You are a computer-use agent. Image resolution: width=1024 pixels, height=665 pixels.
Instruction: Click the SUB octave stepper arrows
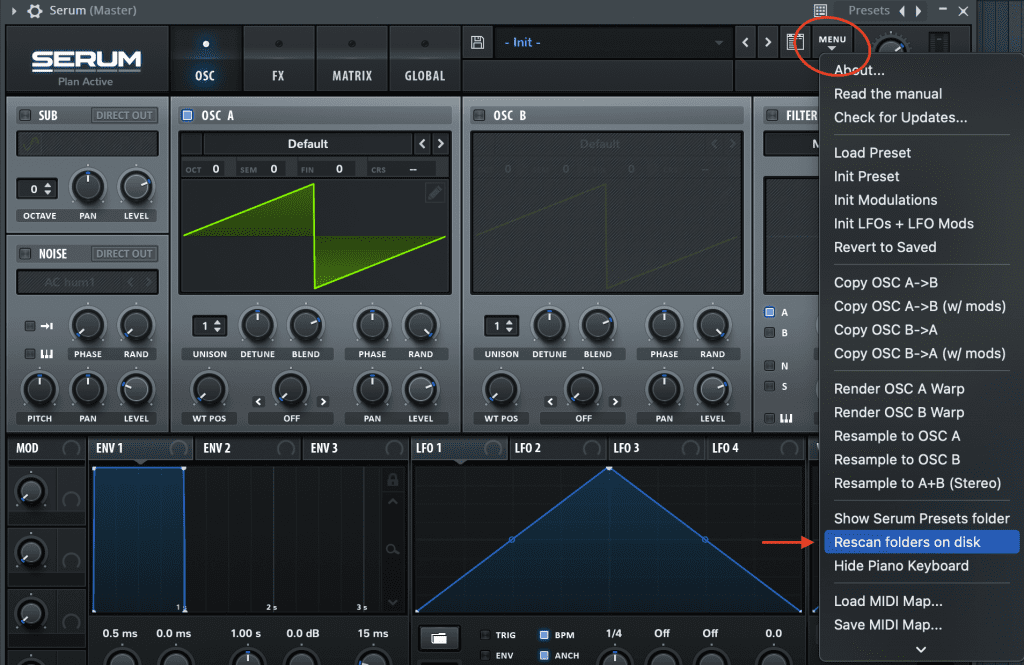tap(47, 189)
